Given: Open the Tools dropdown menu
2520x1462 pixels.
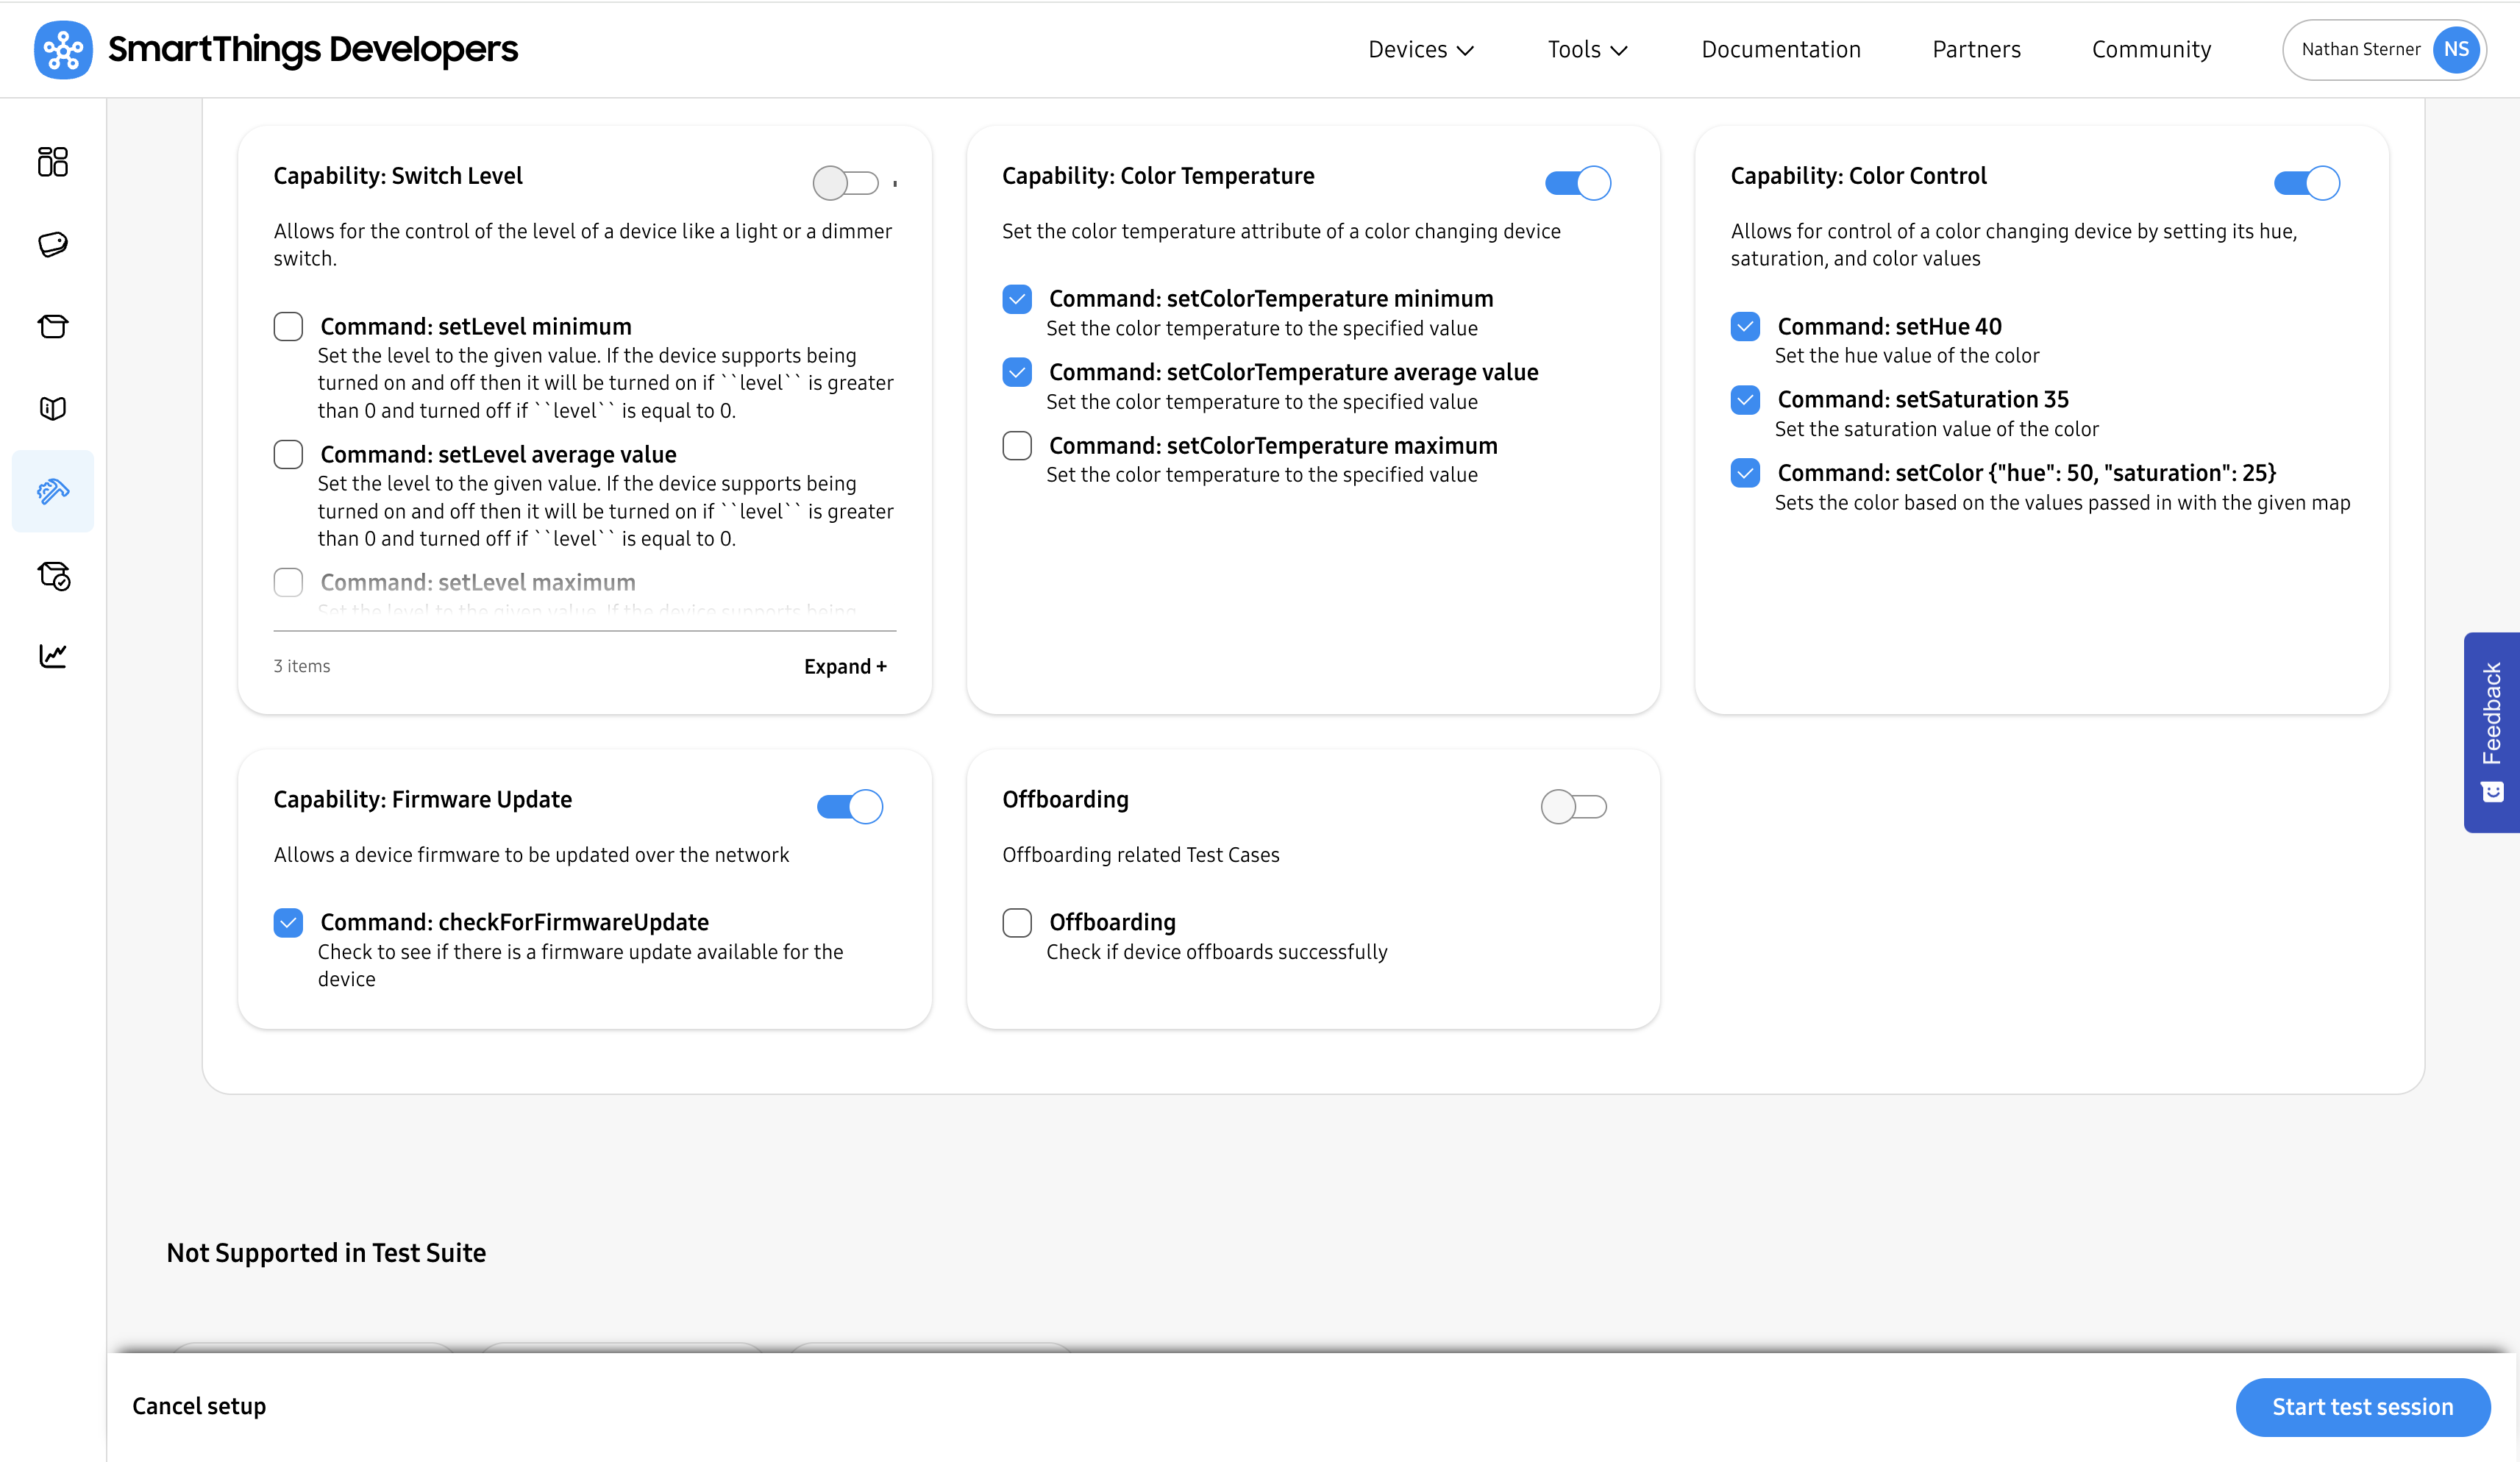Looking at the screenshot, I should (x=1587, y=49).
